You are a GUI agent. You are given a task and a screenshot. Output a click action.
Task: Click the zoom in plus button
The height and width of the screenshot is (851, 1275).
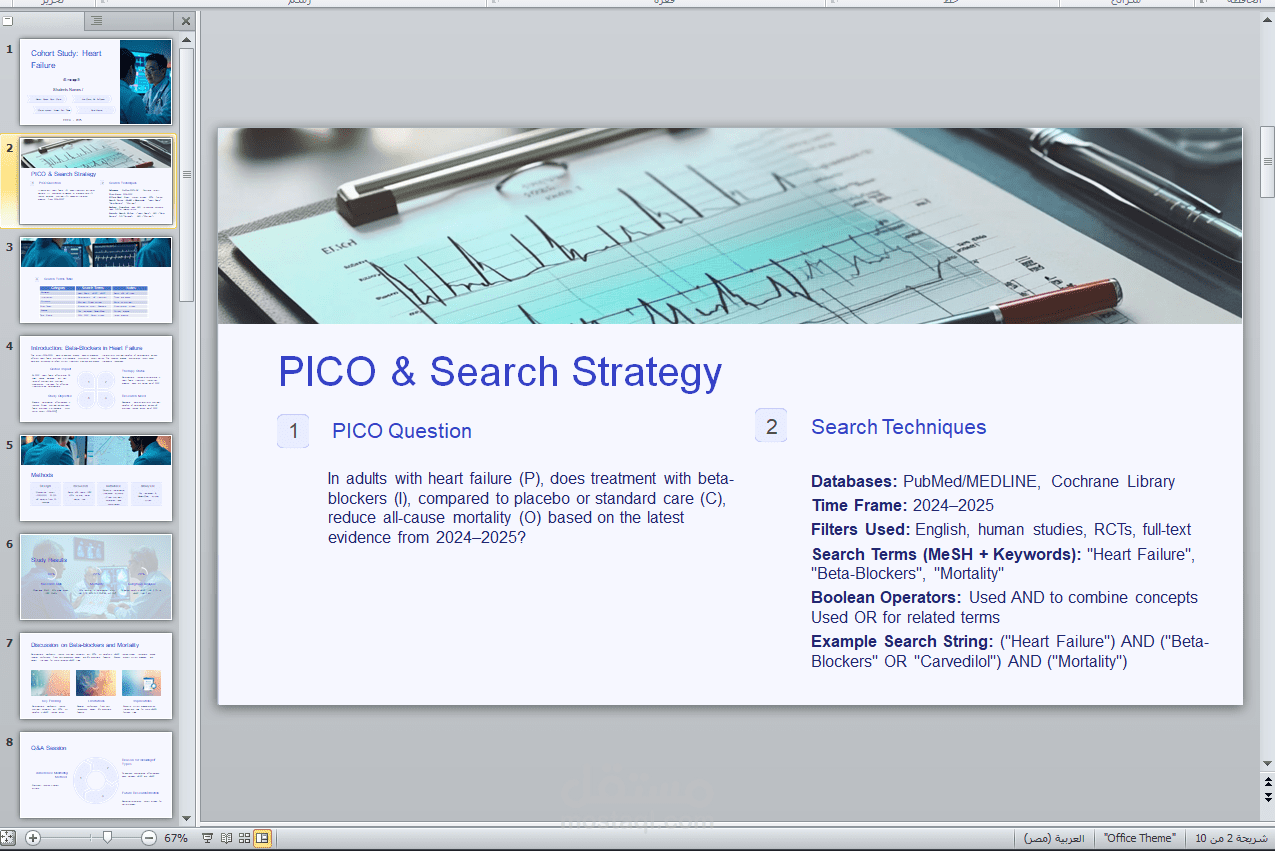tap(33, 838)
